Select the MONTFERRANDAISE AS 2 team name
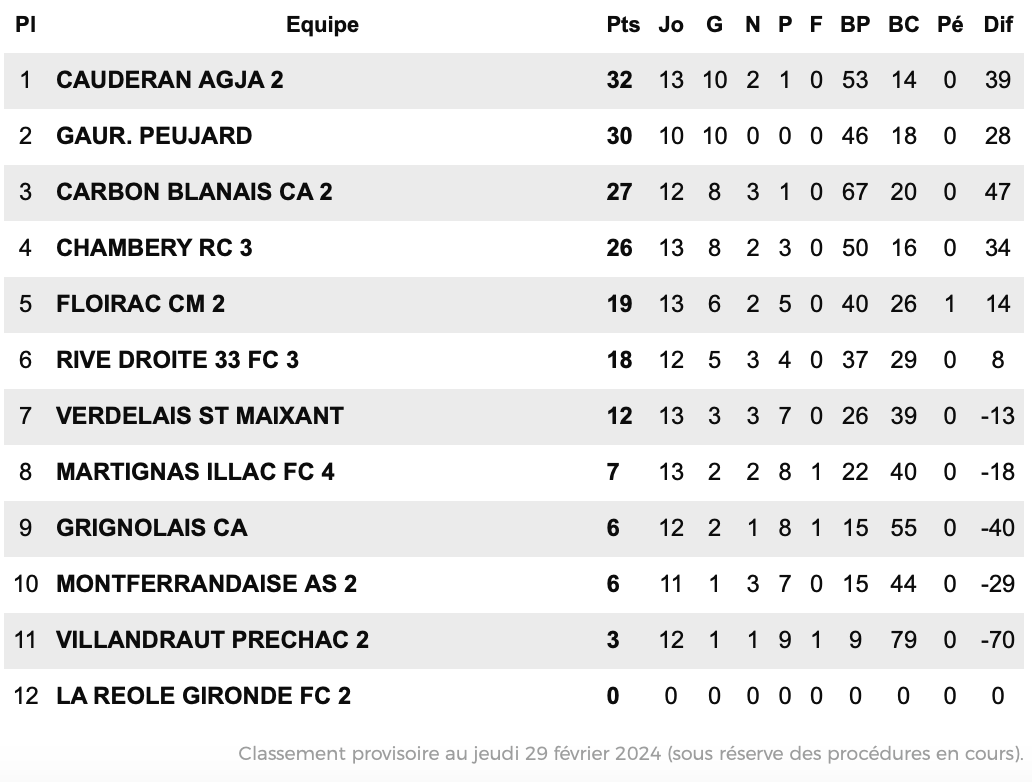The height and width of the screenshot is (782, 1032). pos(207,583)
